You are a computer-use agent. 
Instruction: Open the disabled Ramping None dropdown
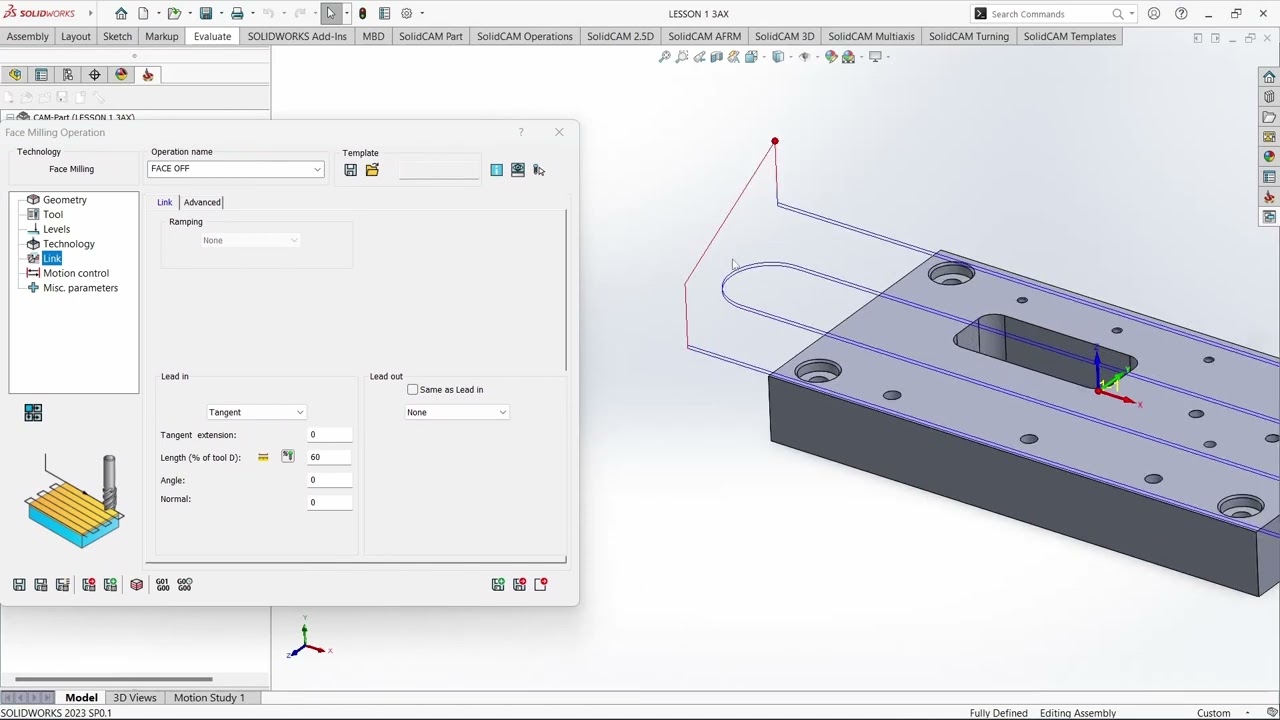[250, 240]
